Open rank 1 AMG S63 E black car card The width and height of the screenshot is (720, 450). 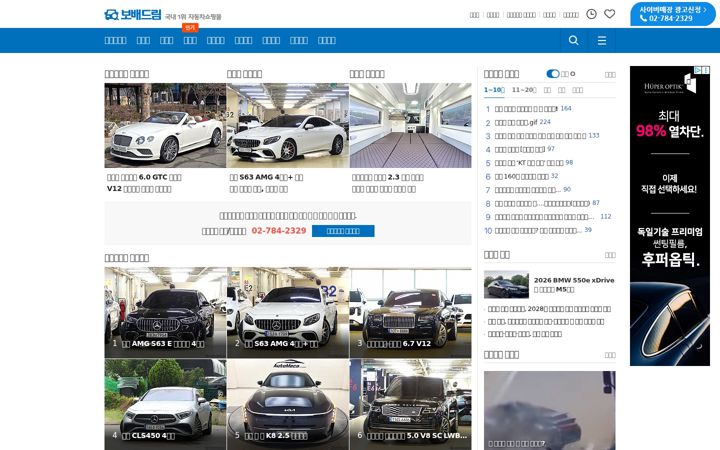click(x=165, y=312)
